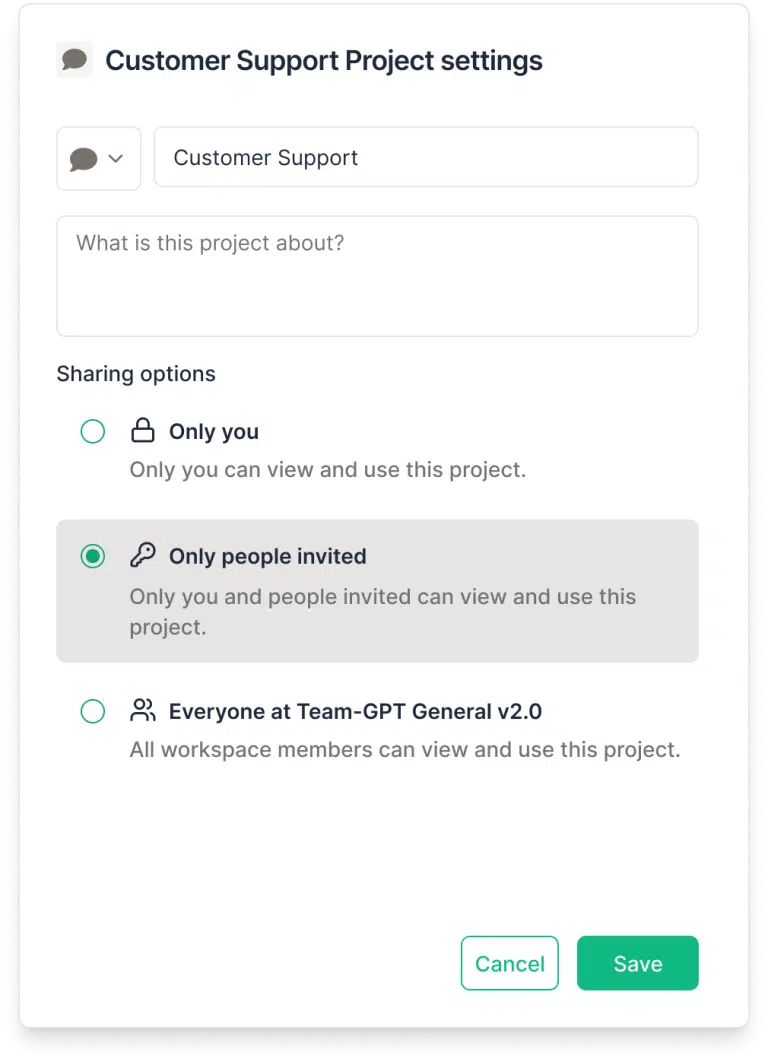The image size is (768, 1062).
Task: Select the Only people invited radio button
Action: (93, 557)
